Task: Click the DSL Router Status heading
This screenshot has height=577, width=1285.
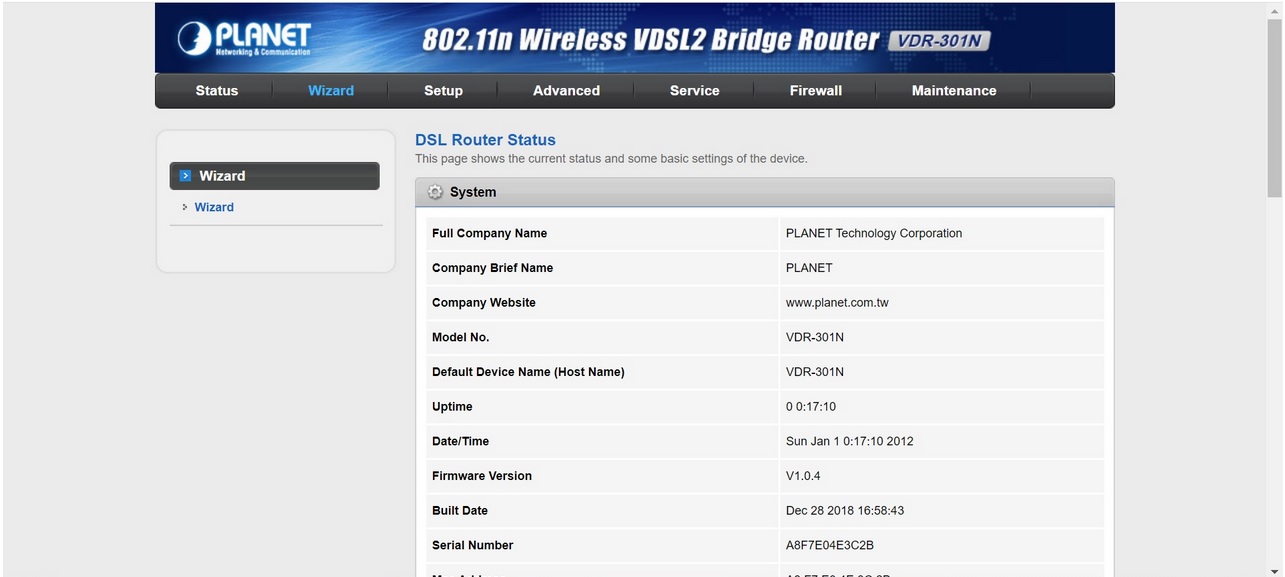Action: click(x=485, y=140)
